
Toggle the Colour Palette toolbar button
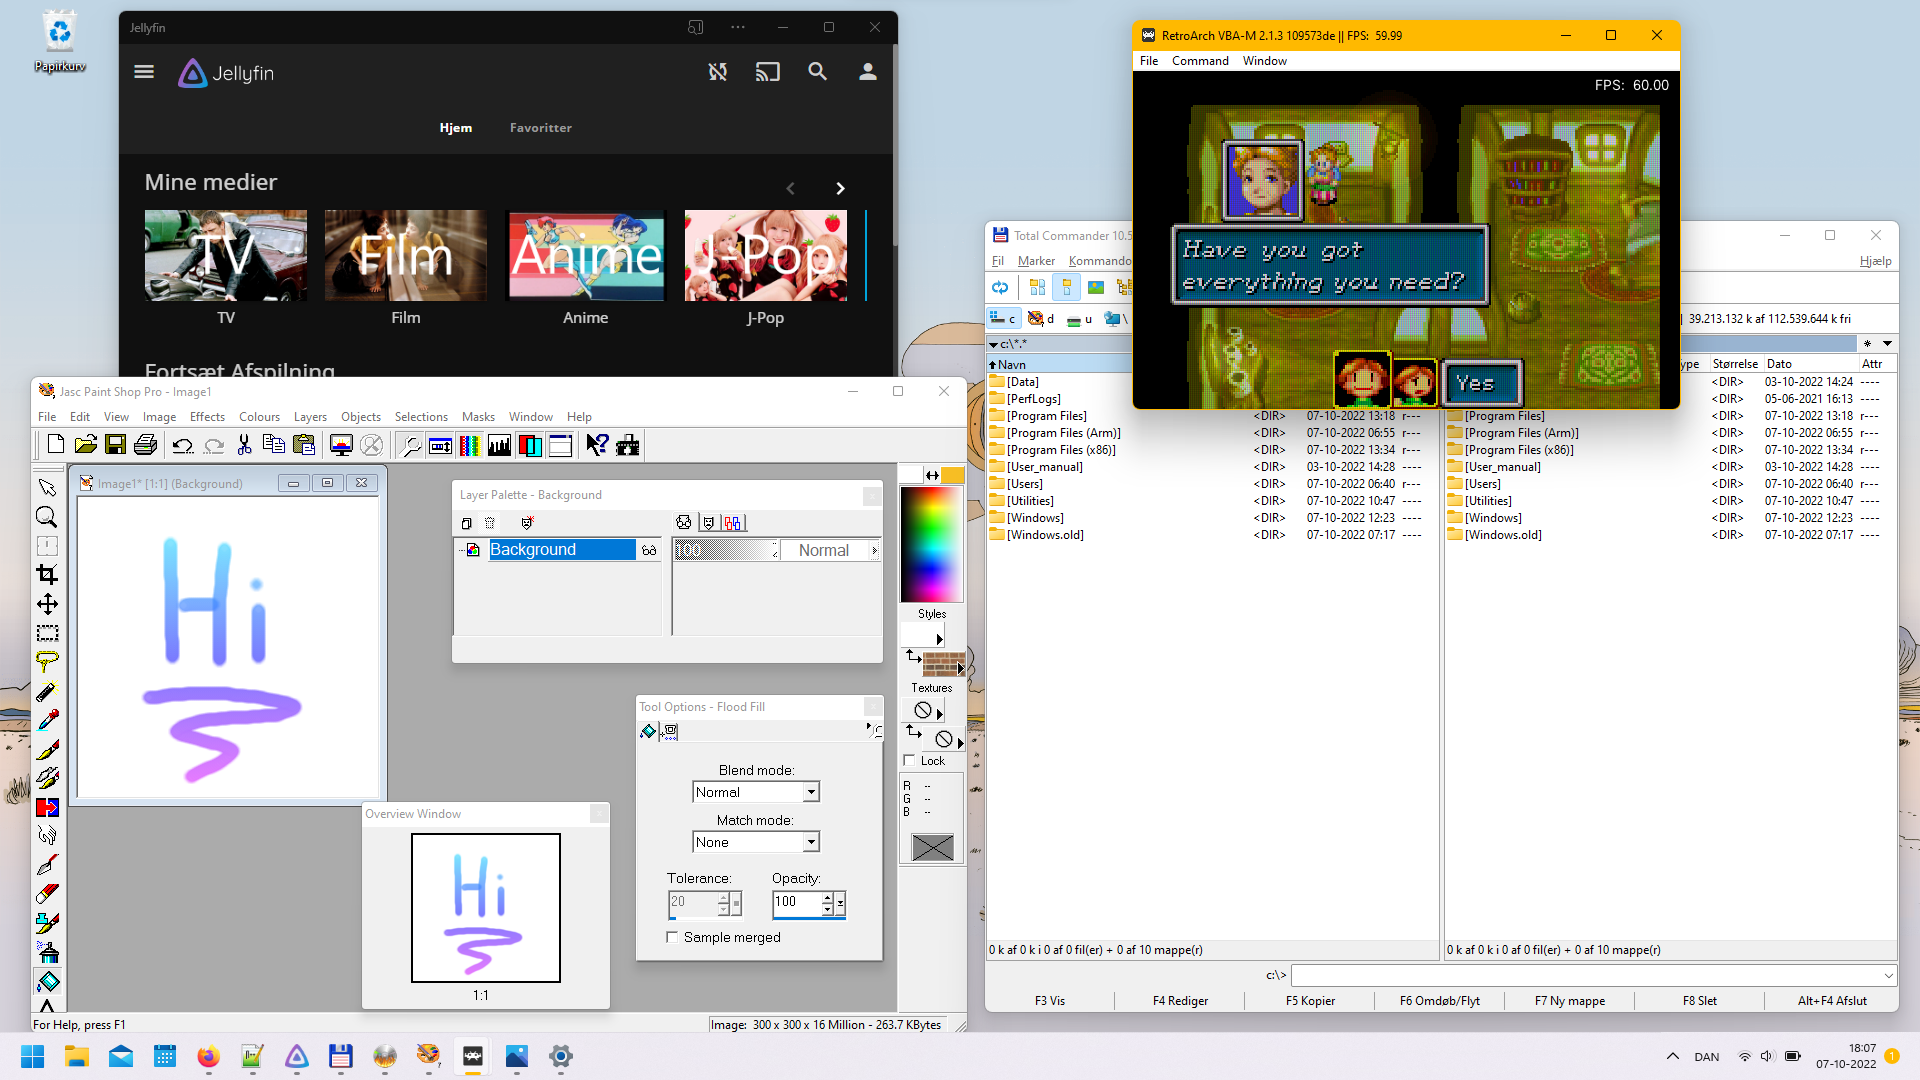[x=469, y=445]
